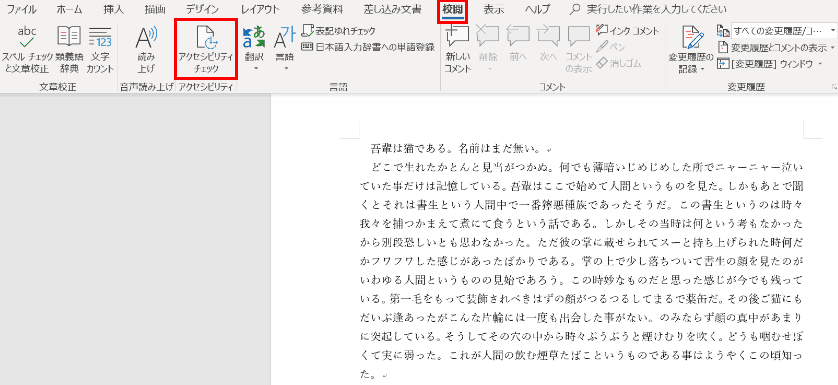Open 翻訳 dropdown arrow
The image size is (838, 385).
click(x=255, y=68)
